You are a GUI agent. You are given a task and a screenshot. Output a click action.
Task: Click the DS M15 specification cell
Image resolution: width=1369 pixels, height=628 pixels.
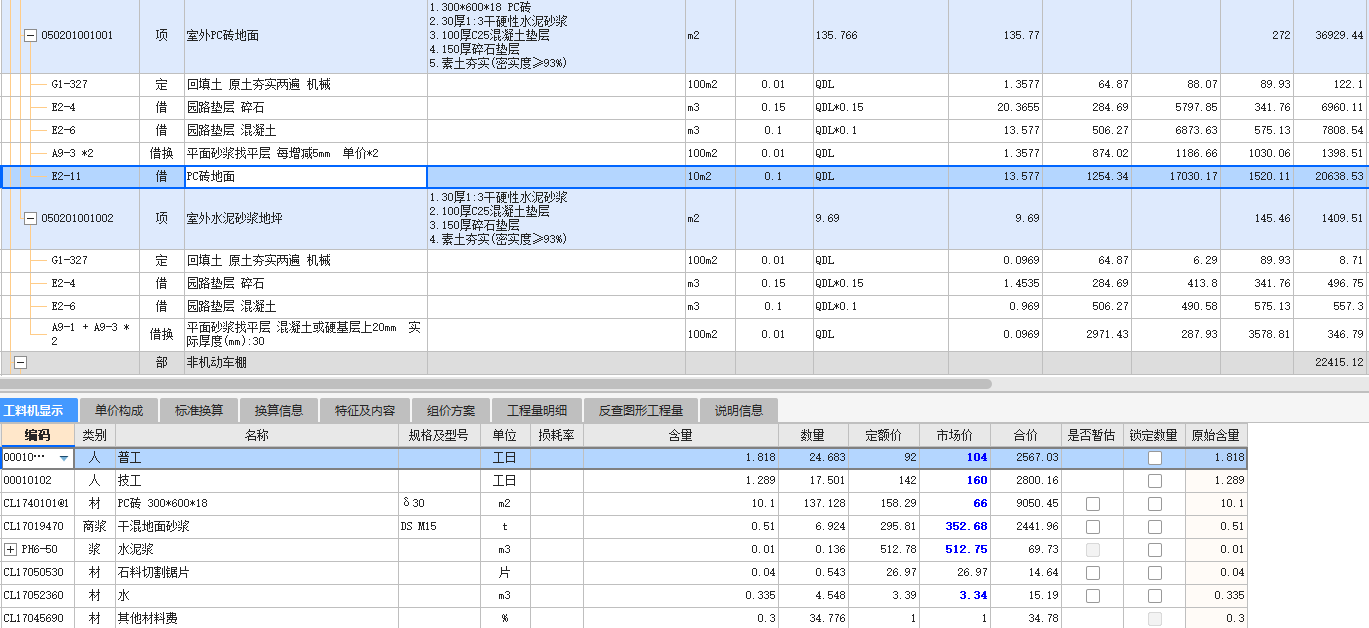coord(439,526)
